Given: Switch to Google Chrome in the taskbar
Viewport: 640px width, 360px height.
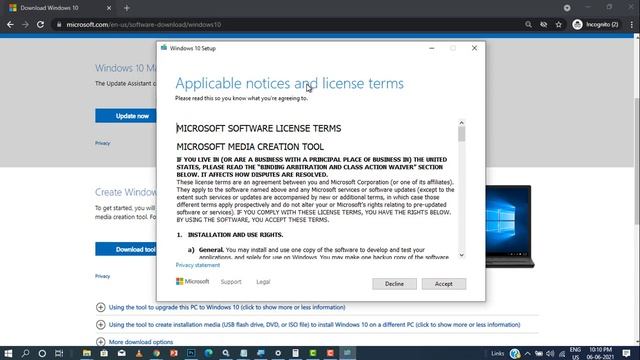Looking at the screenshot, I should click(x=157, y=353).
